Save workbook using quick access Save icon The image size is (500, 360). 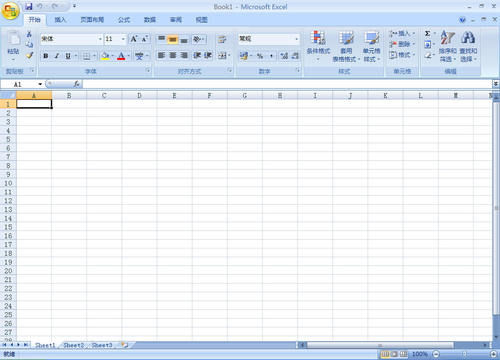coord(29,6)
